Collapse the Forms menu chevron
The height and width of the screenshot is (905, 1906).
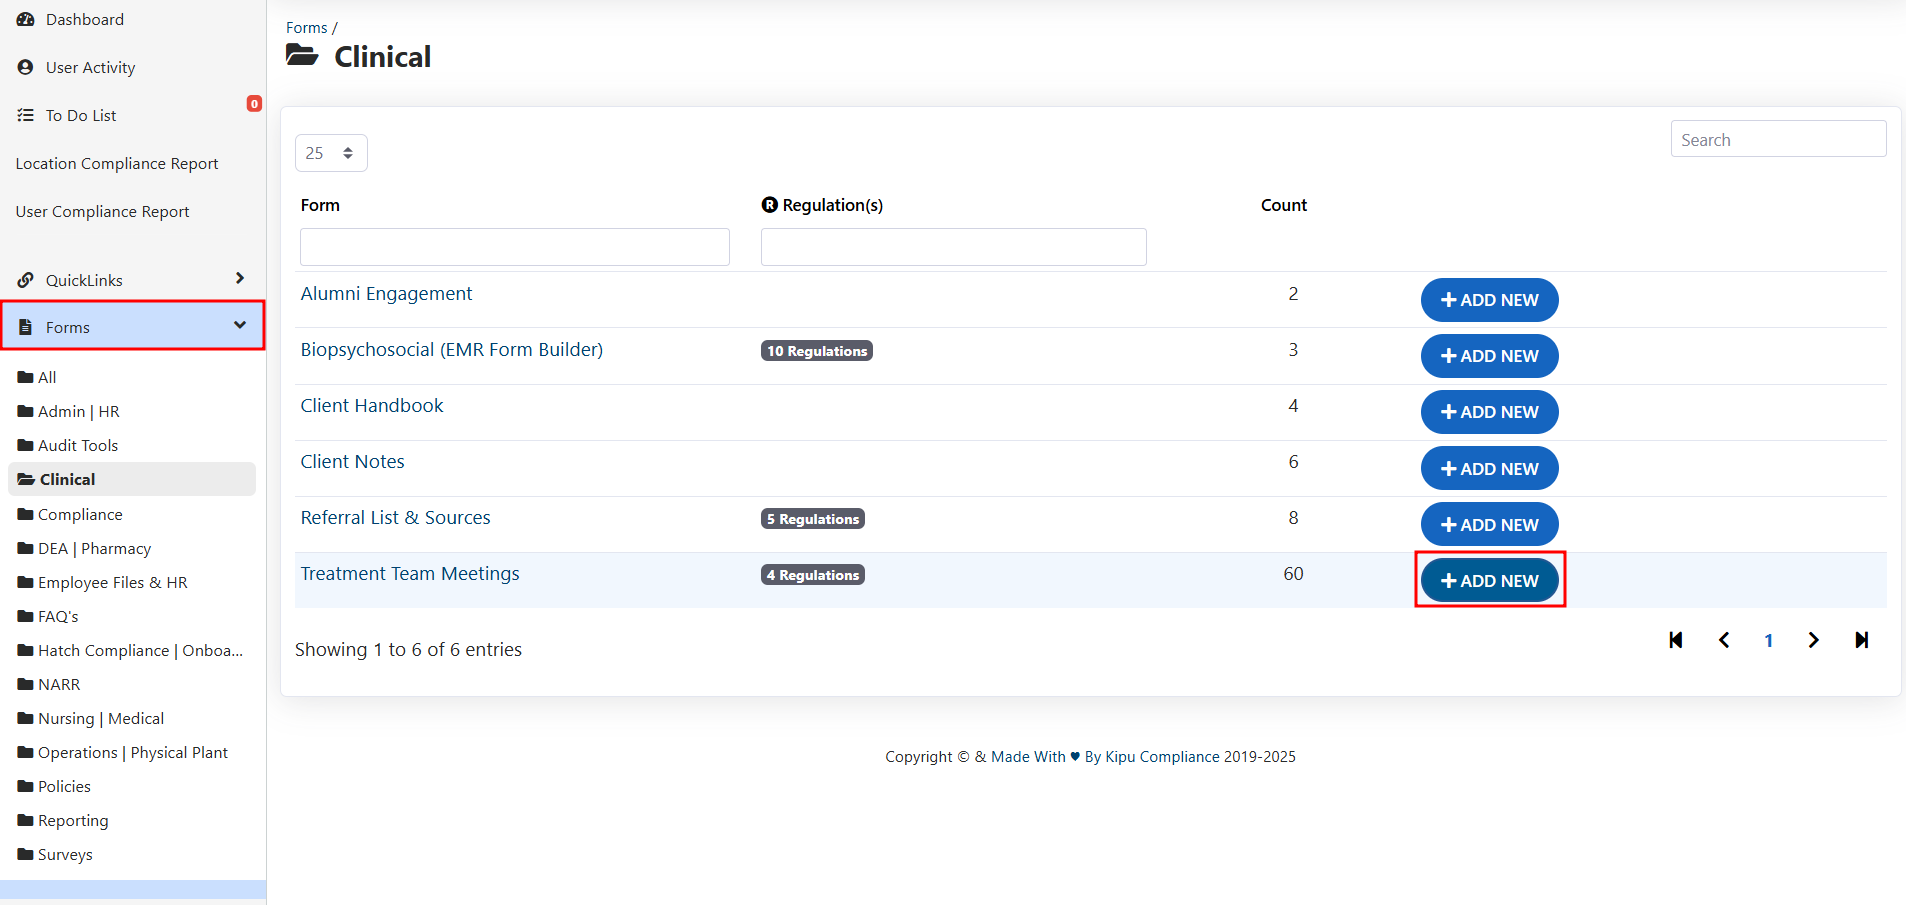coord(240,325)
